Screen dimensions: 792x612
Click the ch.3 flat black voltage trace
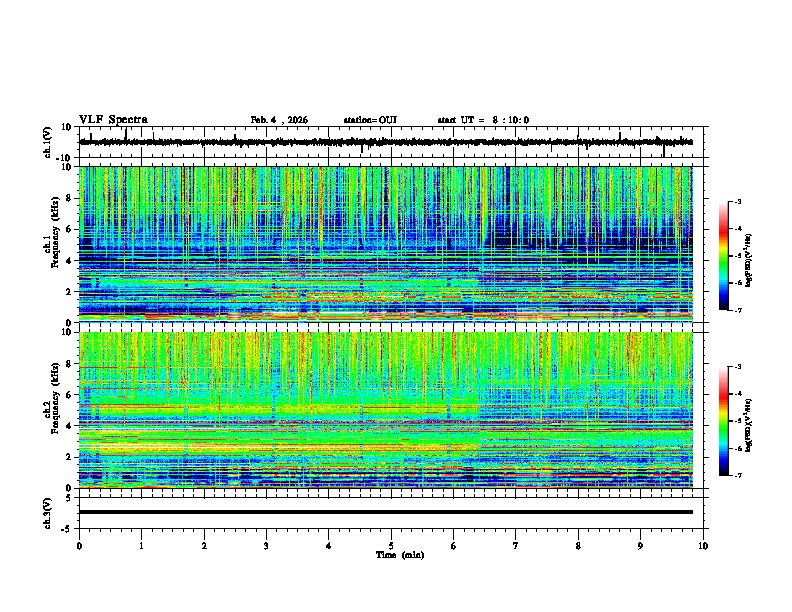[386, 512]
